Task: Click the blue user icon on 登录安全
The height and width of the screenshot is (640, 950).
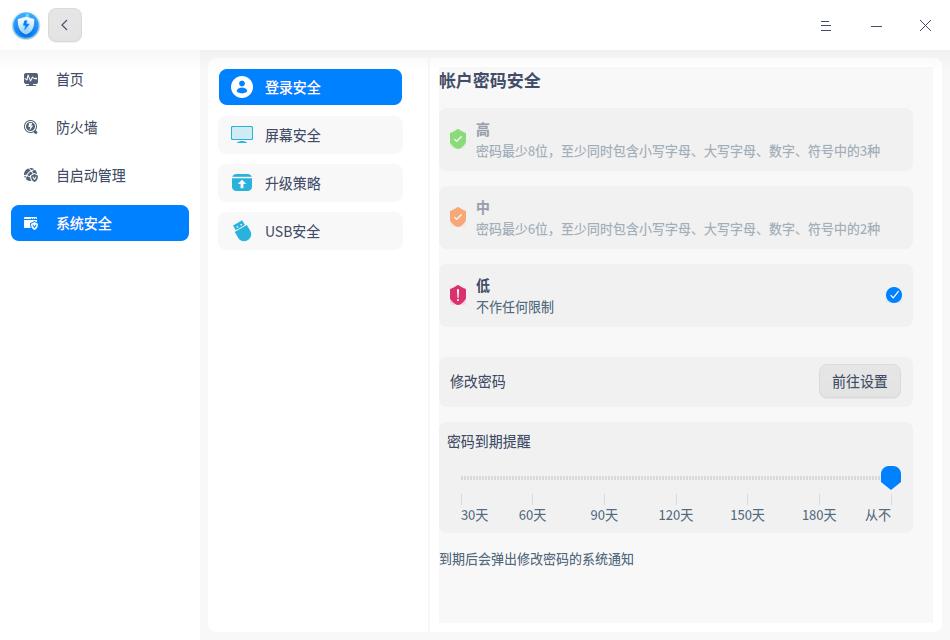Action: point(242,87)
